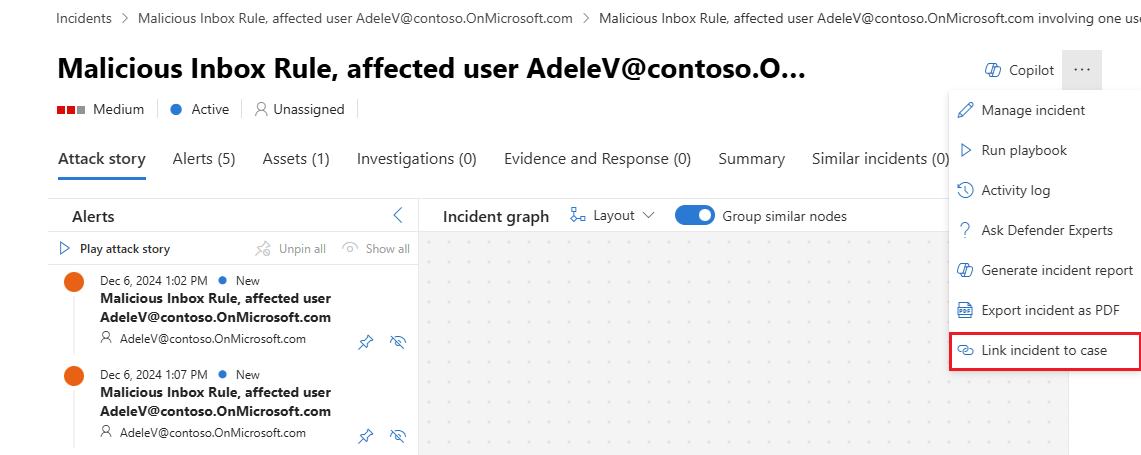Open the three-dot more actions menu
The height and width of the screenshot is (455, 1141).
[1082, 70]
